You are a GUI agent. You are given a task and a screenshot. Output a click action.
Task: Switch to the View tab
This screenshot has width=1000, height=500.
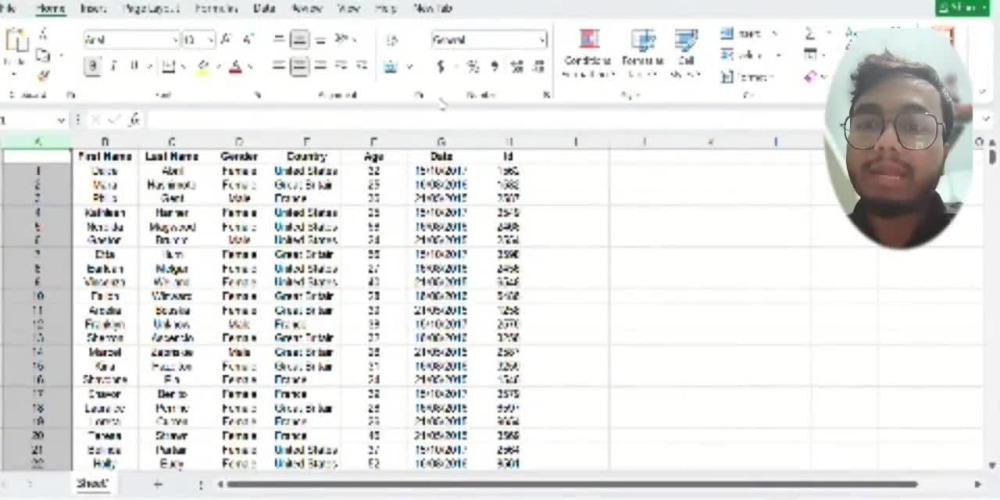tap(349, 9)
